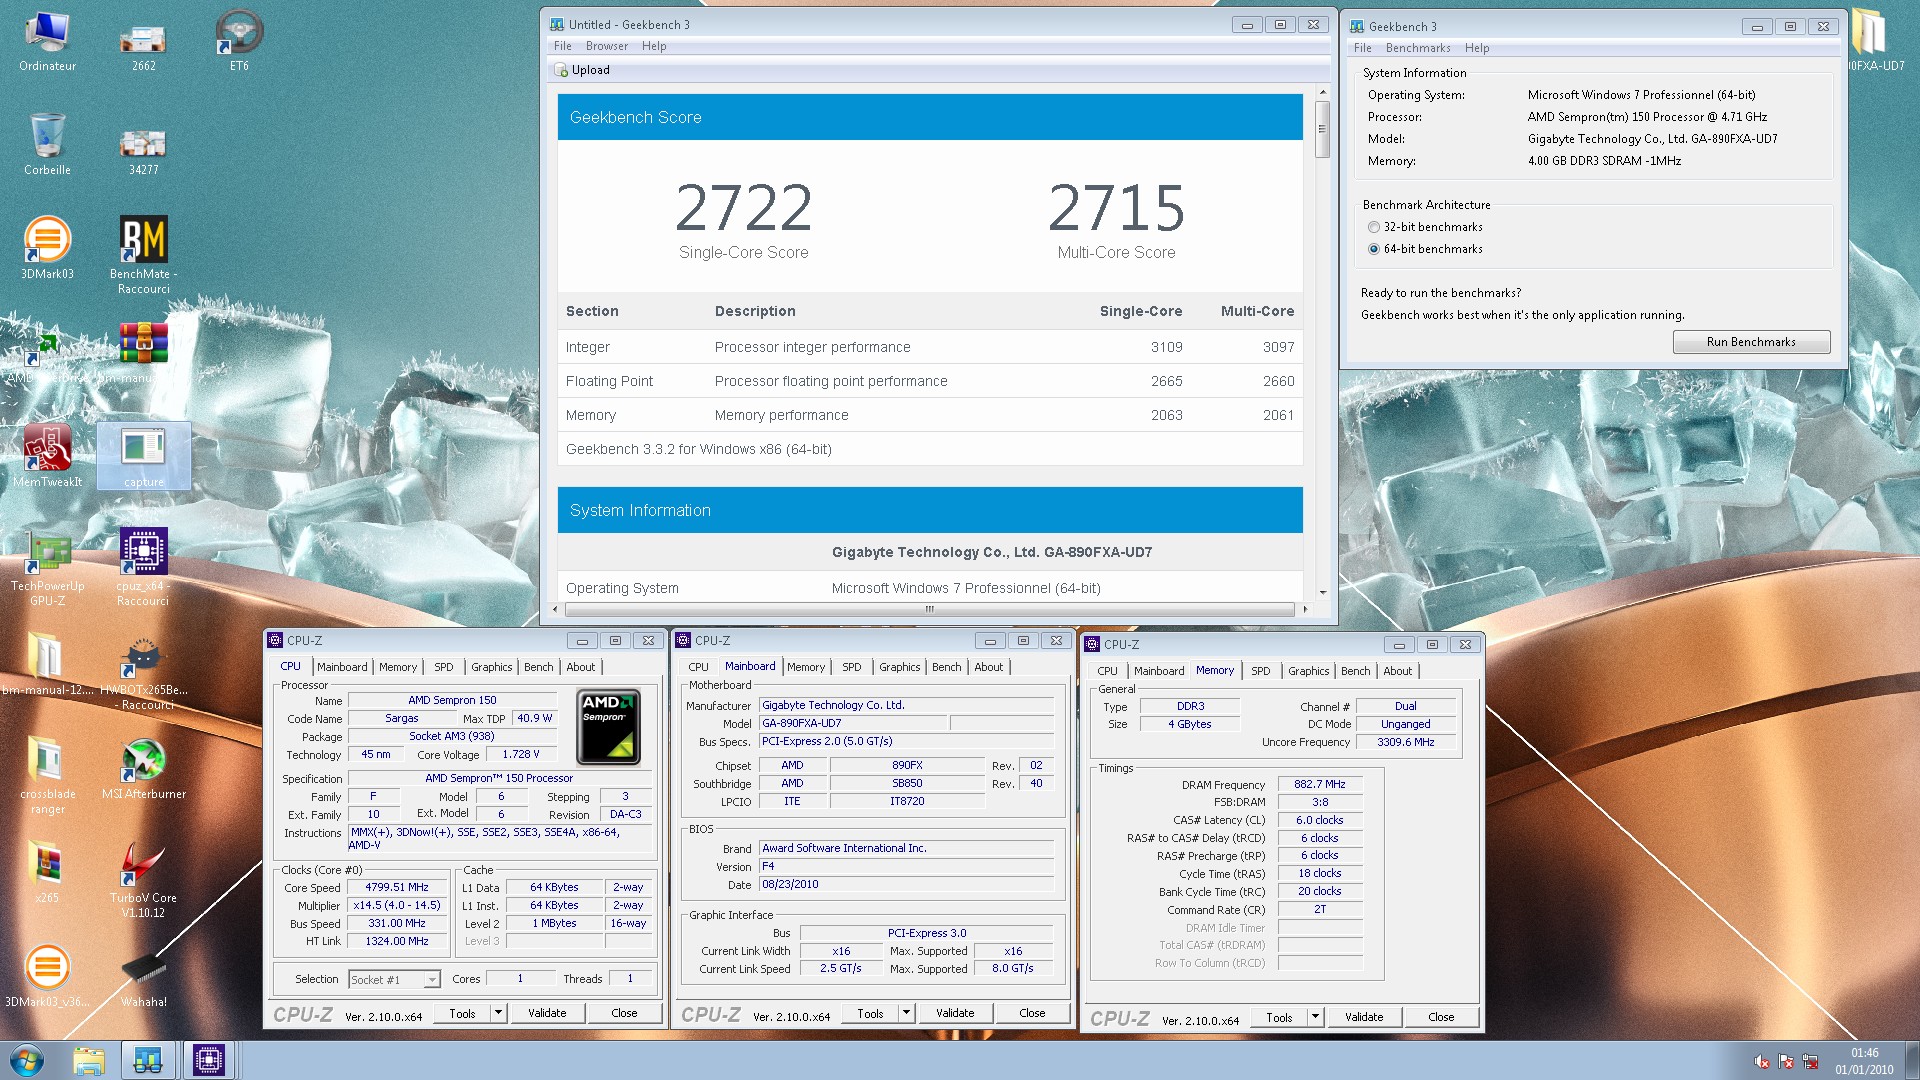Image resolution: width=1920 pixels, height=1080 pixels.
Task: Click Close in the CPU-Z Mainboard window
Action: tap(1032, 1013)
